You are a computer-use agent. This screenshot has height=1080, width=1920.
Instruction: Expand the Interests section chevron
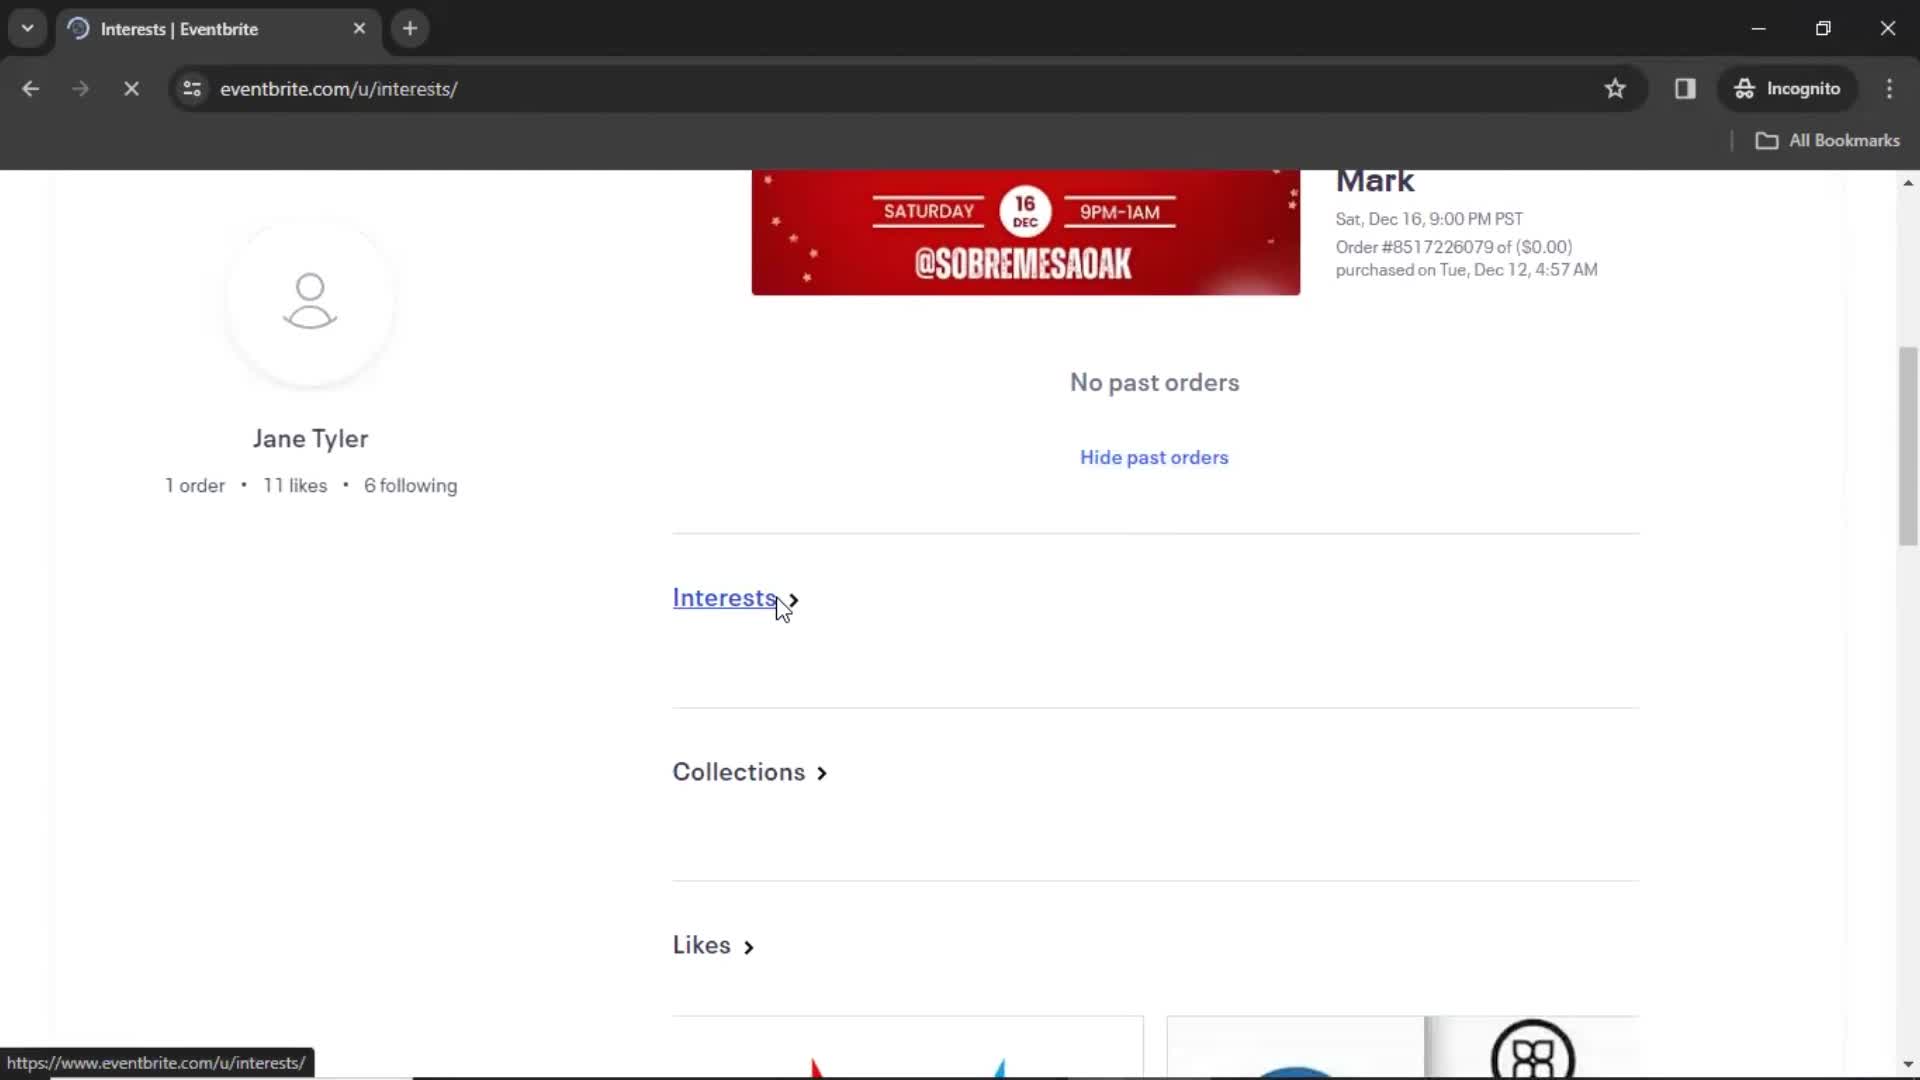(x=795, y=599)
